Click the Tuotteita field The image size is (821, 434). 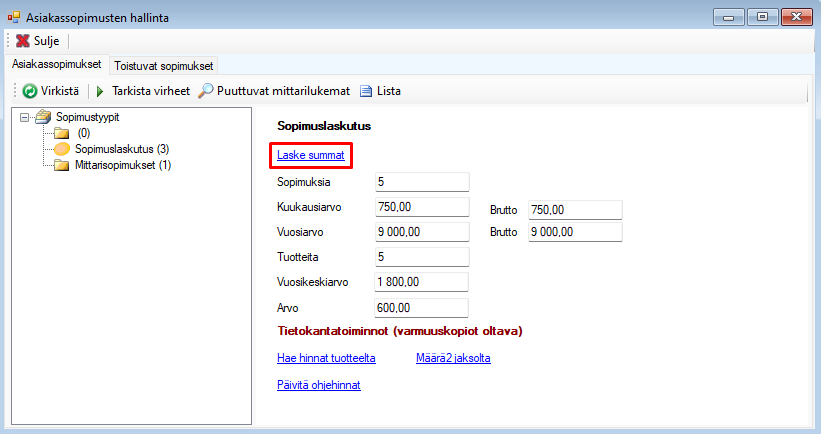(x=422, y=257)
